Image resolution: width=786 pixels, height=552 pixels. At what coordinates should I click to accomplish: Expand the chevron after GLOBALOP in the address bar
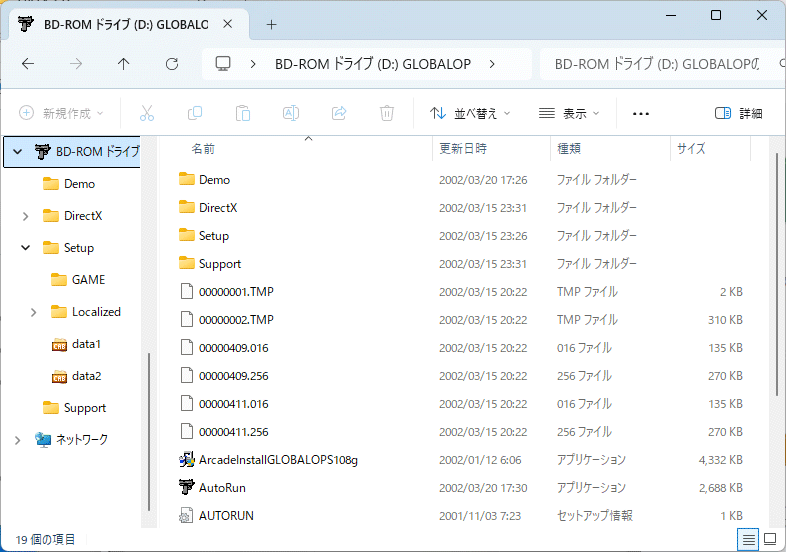click(x=492, y=64)
